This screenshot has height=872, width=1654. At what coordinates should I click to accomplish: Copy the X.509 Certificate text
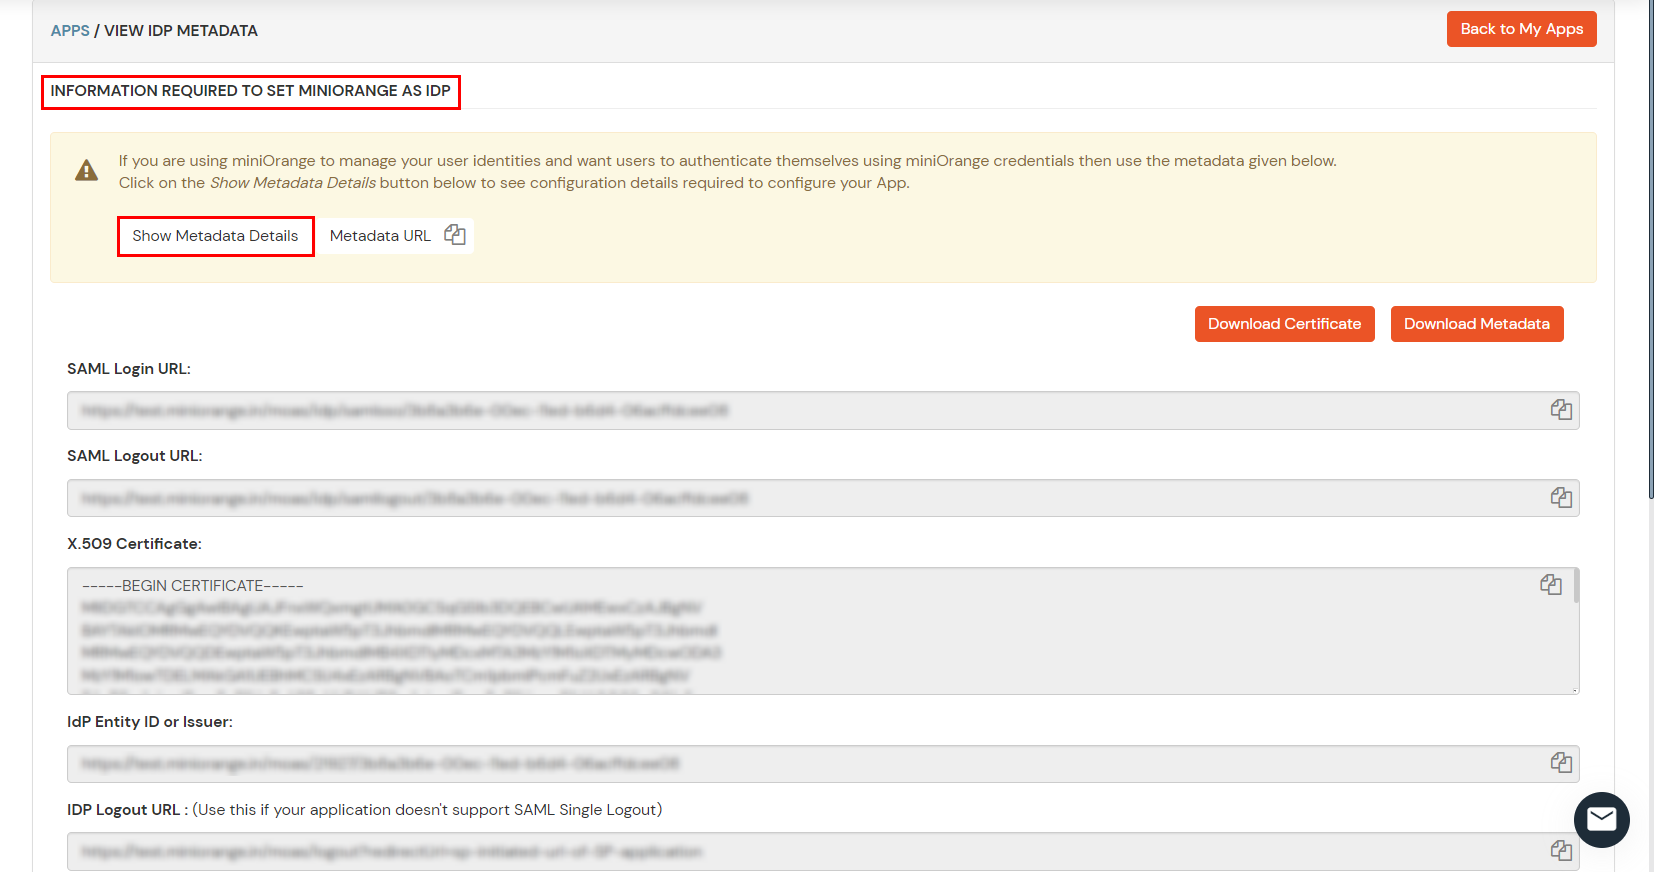tap(1551, 585)
